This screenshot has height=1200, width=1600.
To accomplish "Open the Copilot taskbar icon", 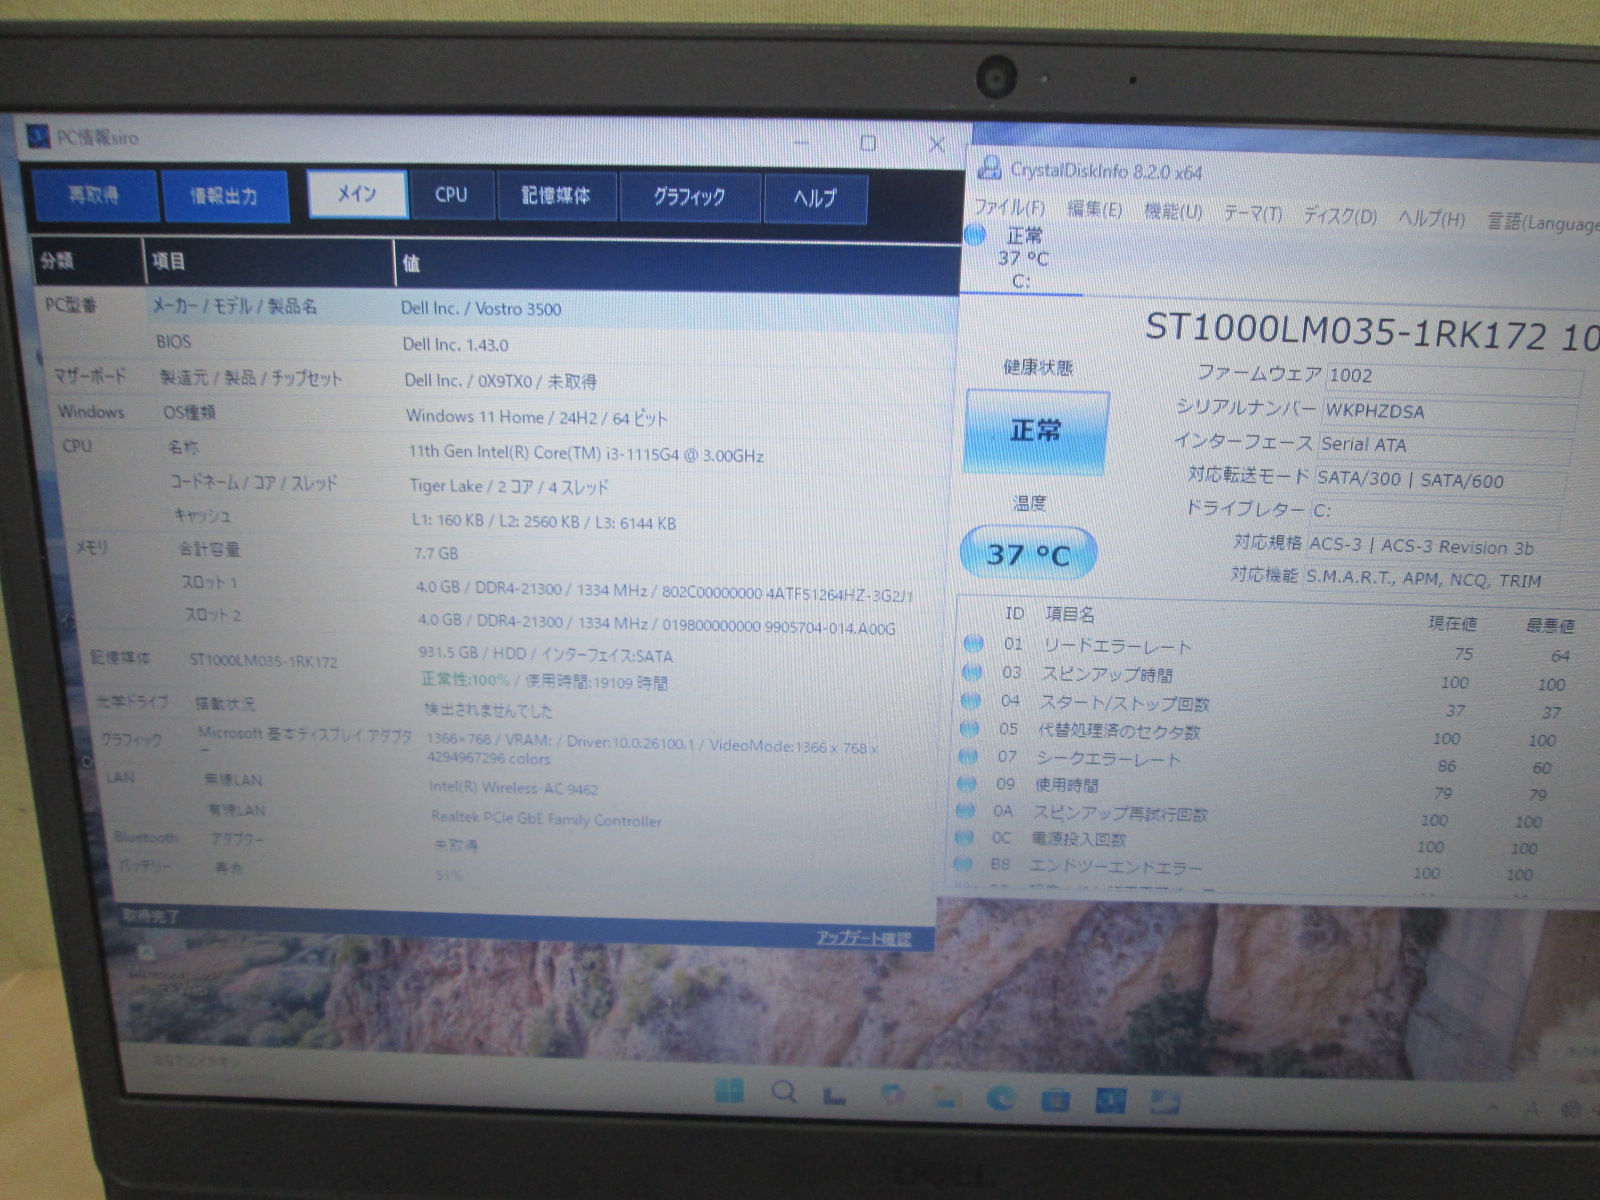I will [892, 1095].
